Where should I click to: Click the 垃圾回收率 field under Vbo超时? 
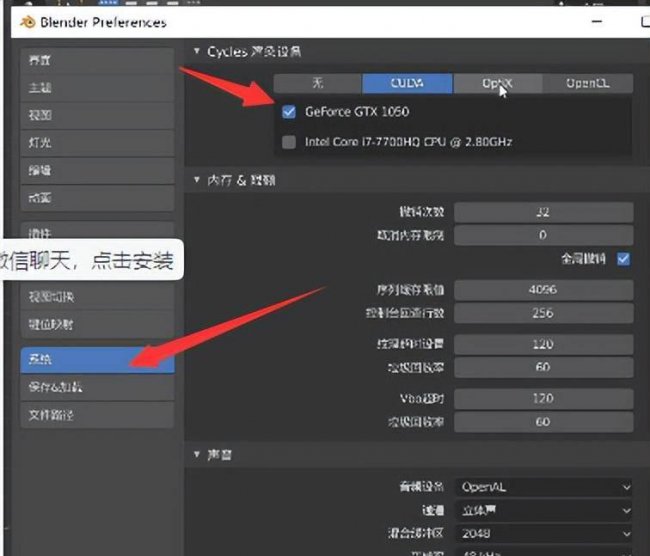point(543,422)
